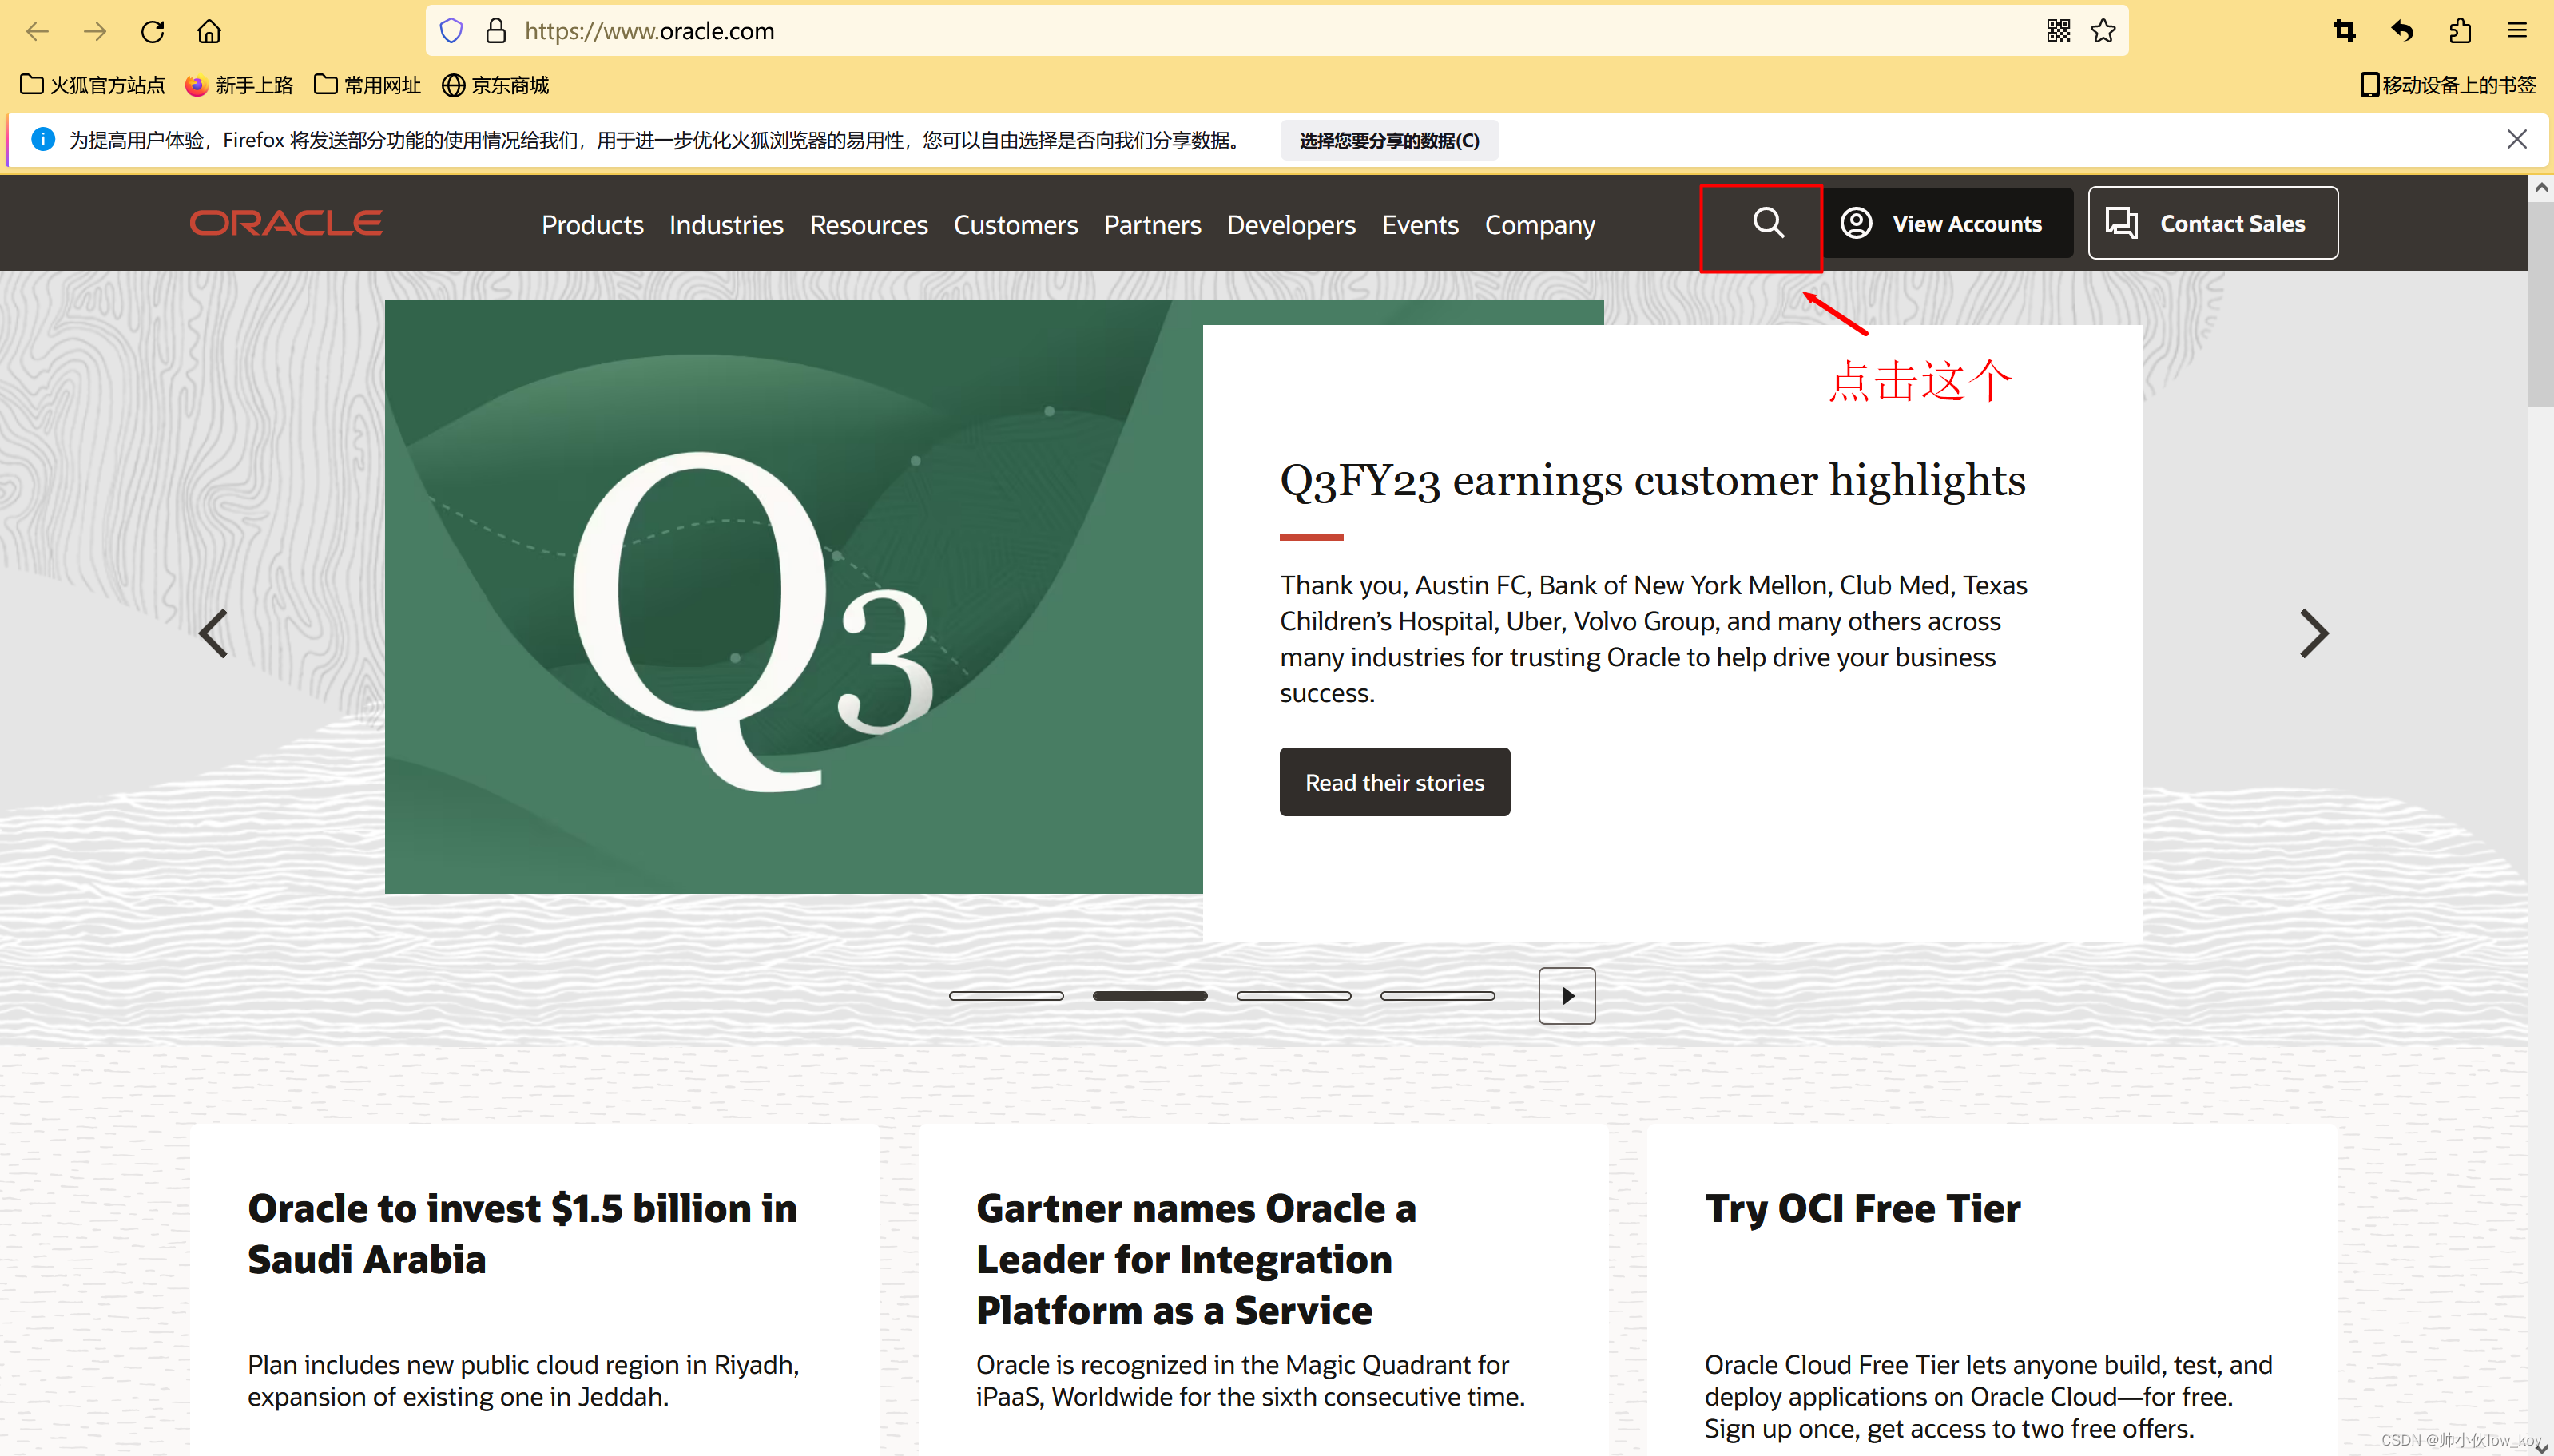The width and height of the screenshot is (2554, 1456).
Task: Open the Products navigation menu
Action: 592,225
